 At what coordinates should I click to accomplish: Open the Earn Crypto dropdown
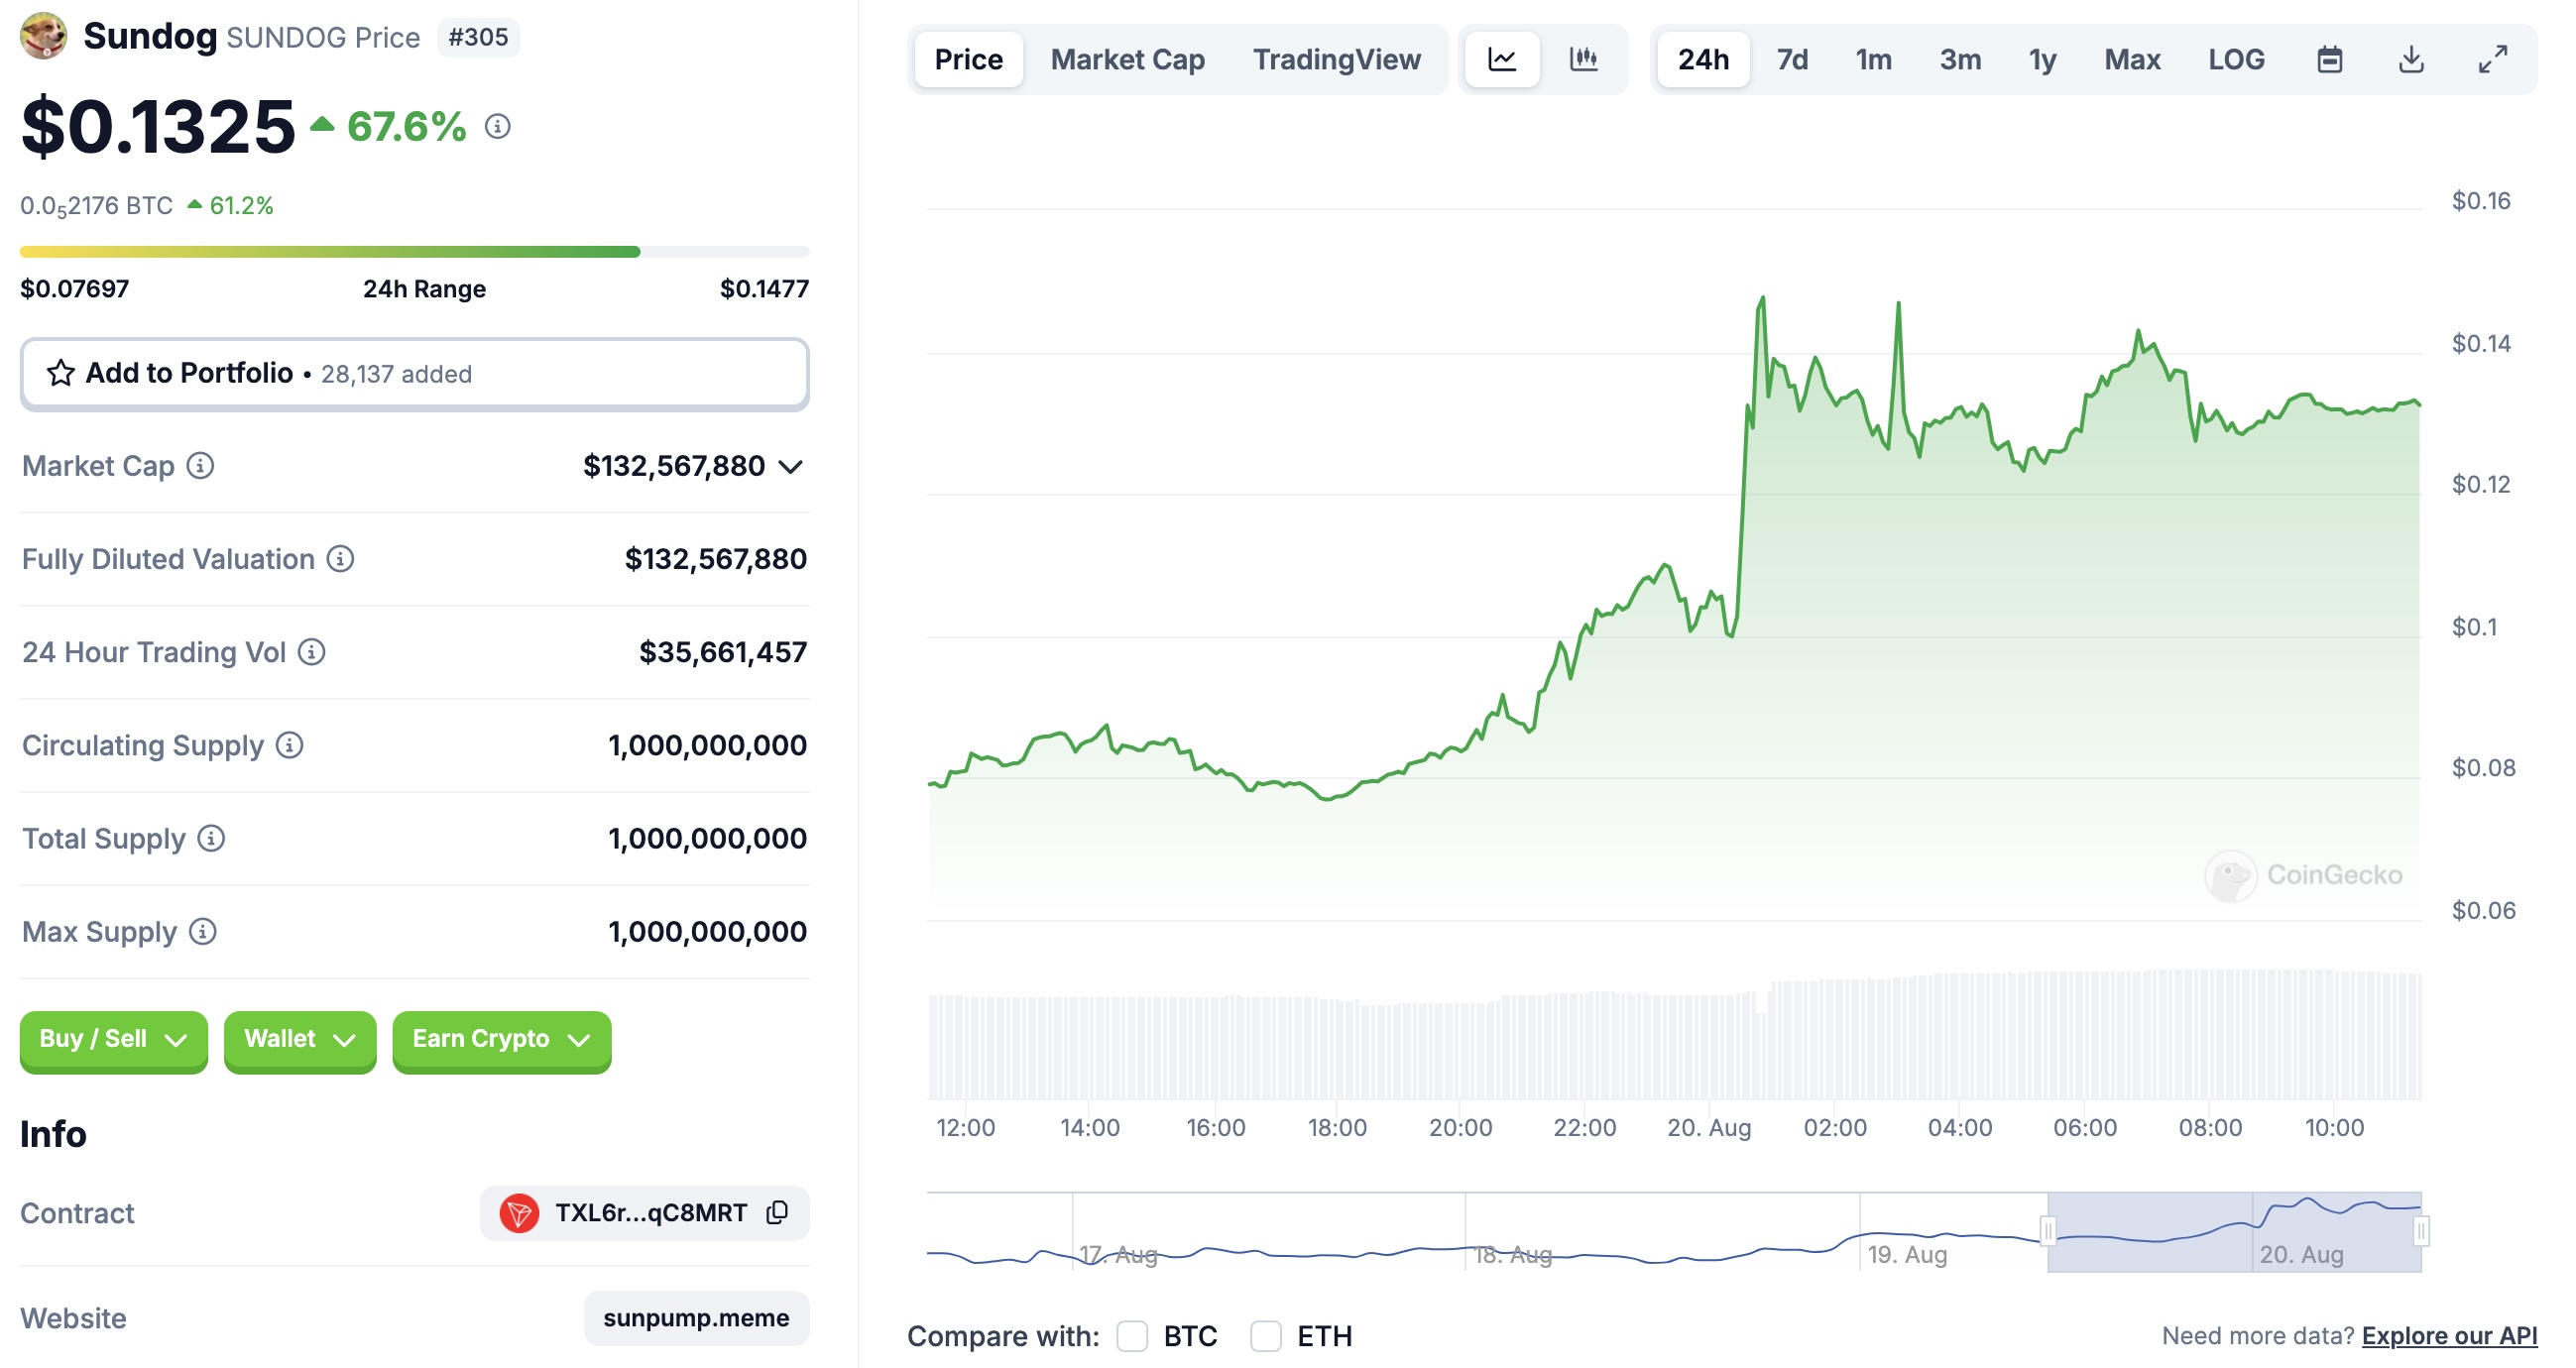tap(501, 1040)
